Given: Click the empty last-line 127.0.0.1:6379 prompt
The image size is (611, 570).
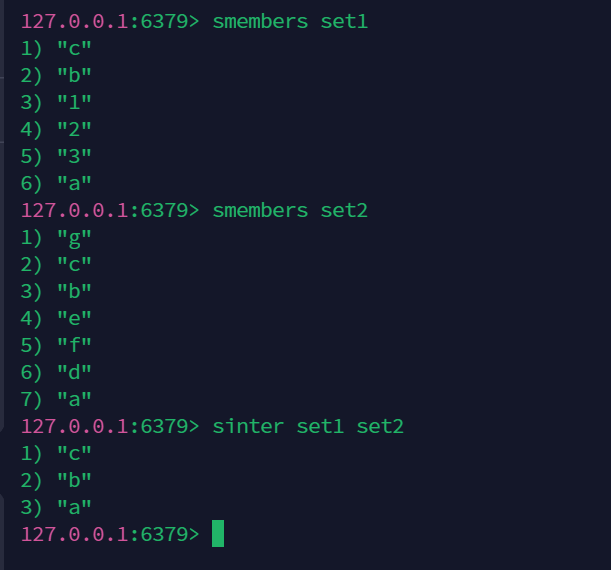Looking at the screenshot, I should 110,534.
